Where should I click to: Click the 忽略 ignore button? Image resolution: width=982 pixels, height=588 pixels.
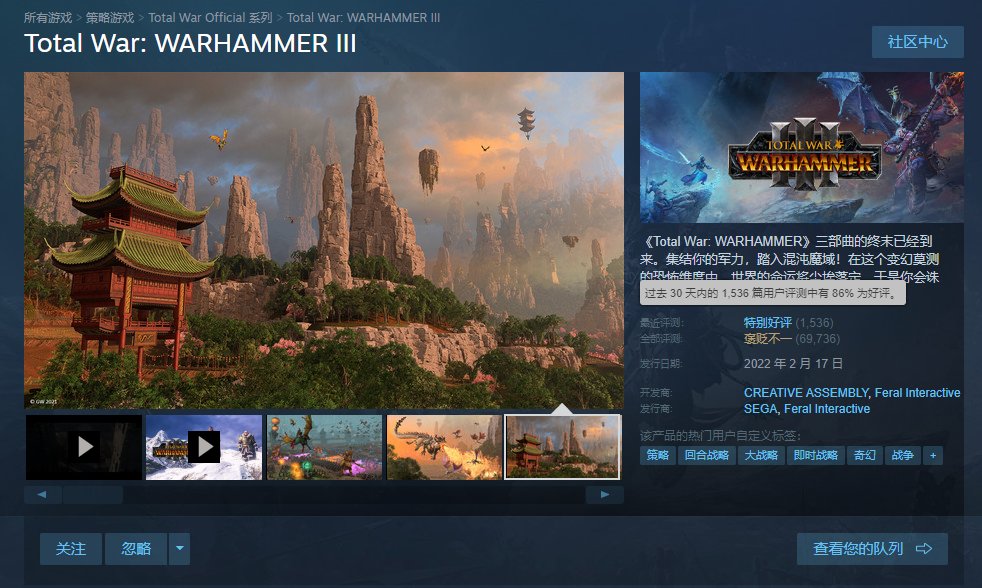coord(136,549)
